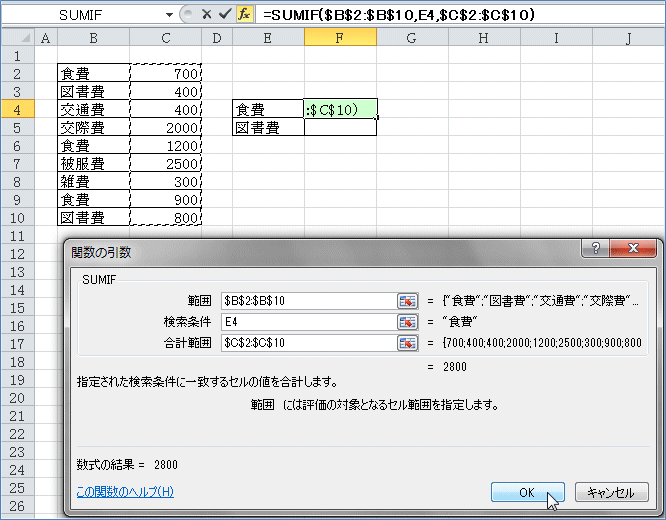Viewport: 666px width, 520px height.
Task: Click the Cancel (X) icon in formula bar
Action: point(206,14)
